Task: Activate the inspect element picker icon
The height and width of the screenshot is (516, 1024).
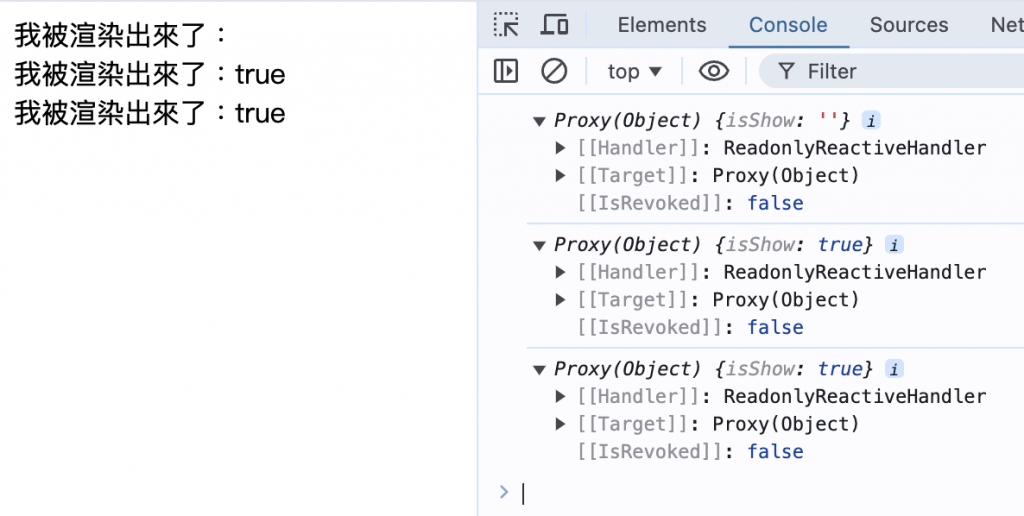Action: coord(507,25)
